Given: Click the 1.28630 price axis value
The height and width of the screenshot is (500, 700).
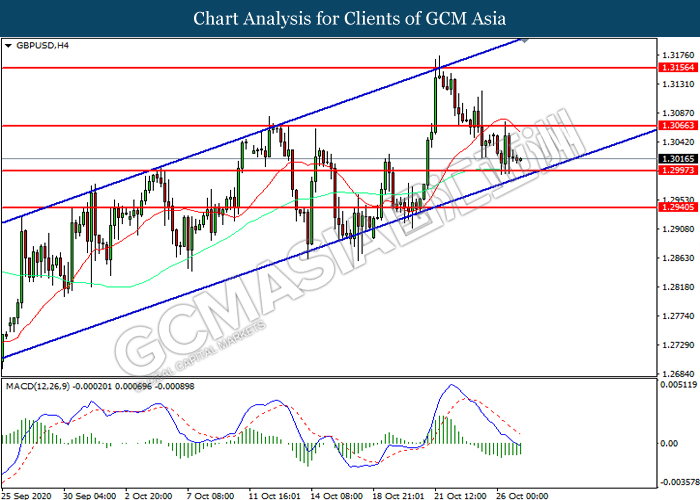Looking at the screenshot, I should [x=679, y=258].
